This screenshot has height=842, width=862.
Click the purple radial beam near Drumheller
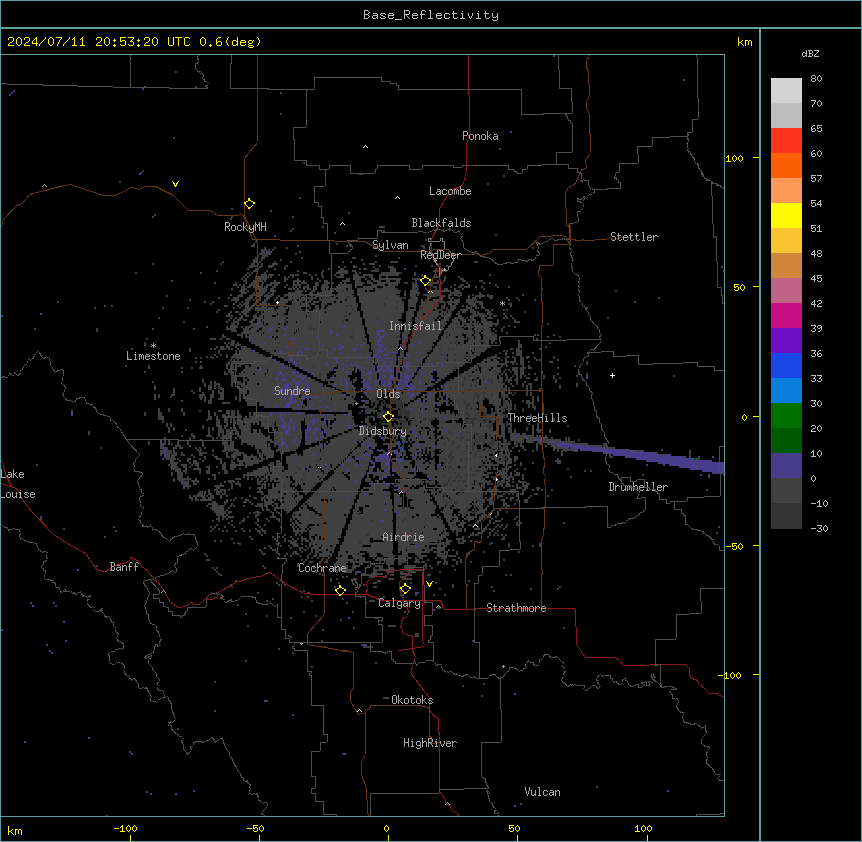[x=621, y=452]
